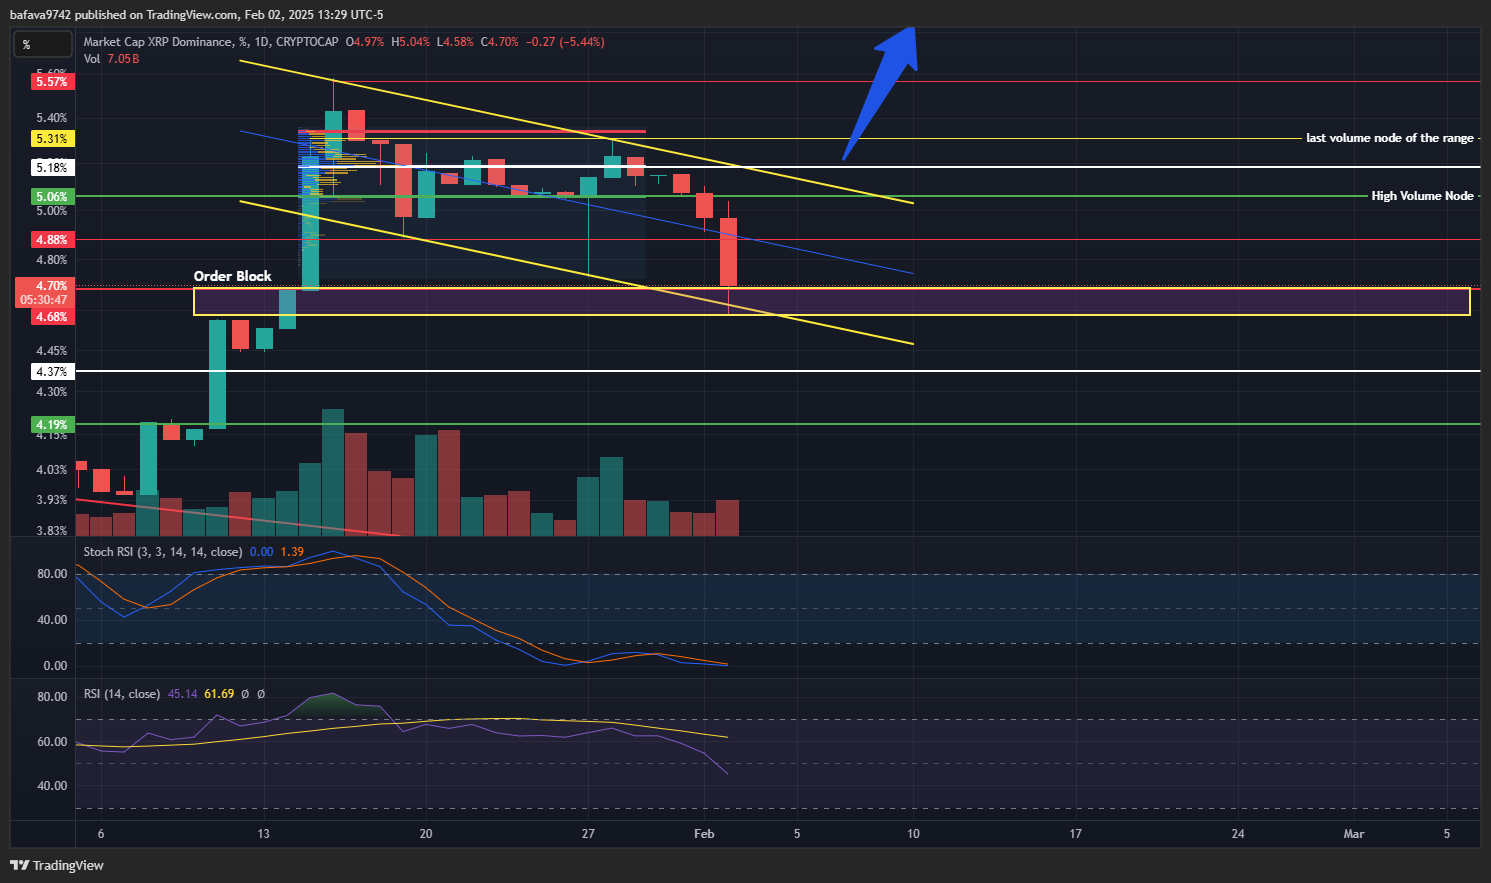This screenshot has width=1491, height=883.
Task: Click the Stoch RSI value 1.39
Action: point(292,552)
